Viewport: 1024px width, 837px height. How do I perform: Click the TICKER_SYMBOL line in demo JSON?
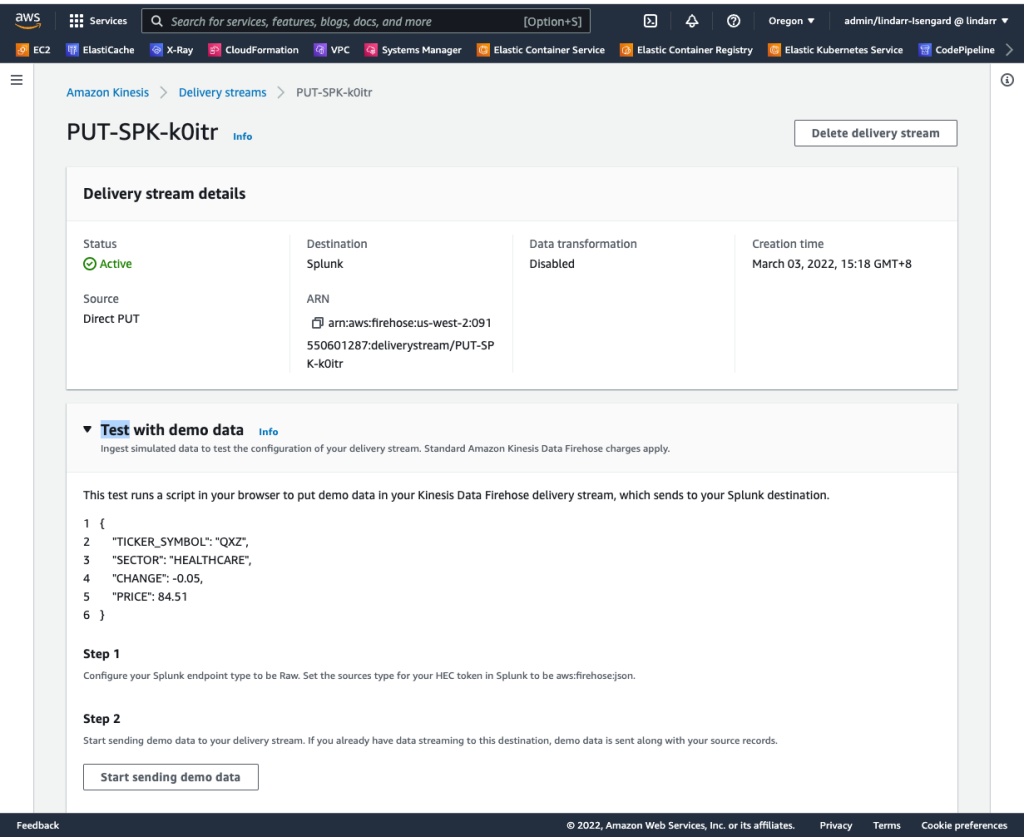click(180, 541)
